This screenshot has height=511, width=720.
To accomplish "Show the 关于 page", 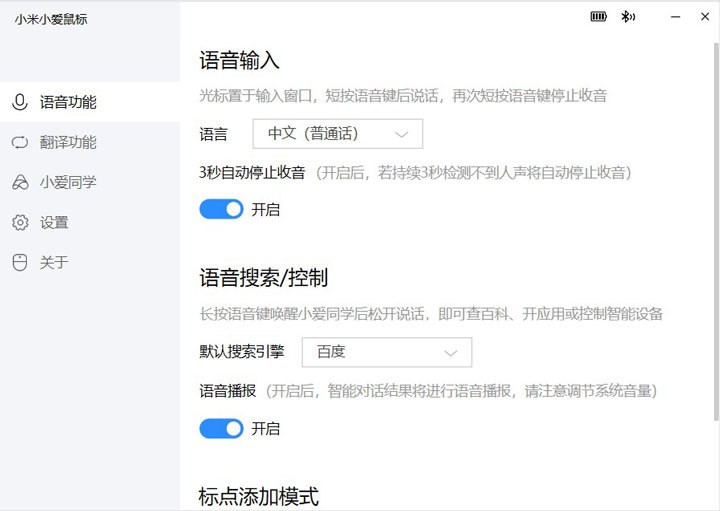I will coord(90,263).
